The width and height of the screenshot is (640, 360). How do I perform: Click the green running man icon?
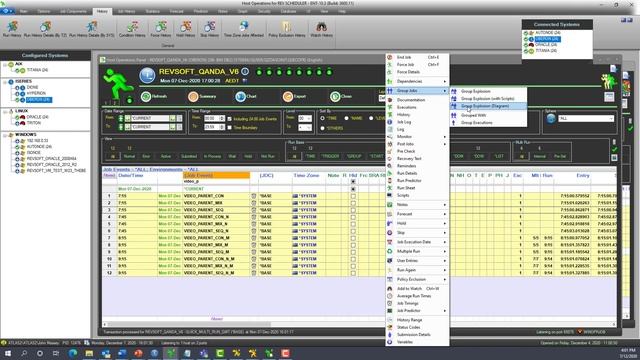pyautogui.click(x=117, y=84)
